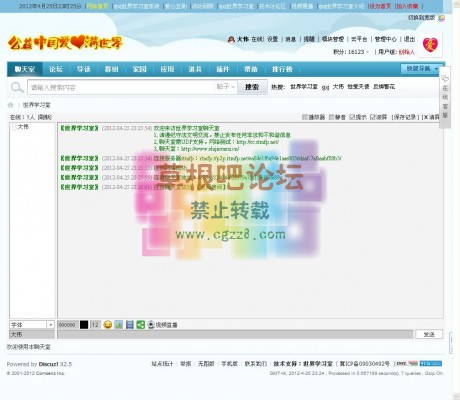The image size is (460, 400).
Task: Click the green share icon
Action: (141, 324)
